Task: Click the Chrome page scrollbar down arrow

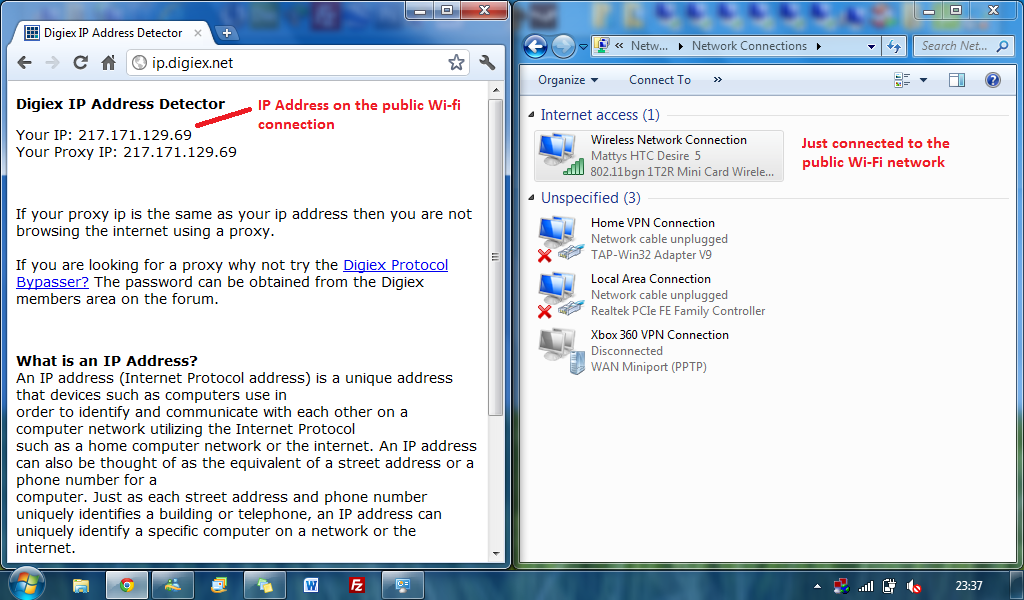Action: point(496,554)
